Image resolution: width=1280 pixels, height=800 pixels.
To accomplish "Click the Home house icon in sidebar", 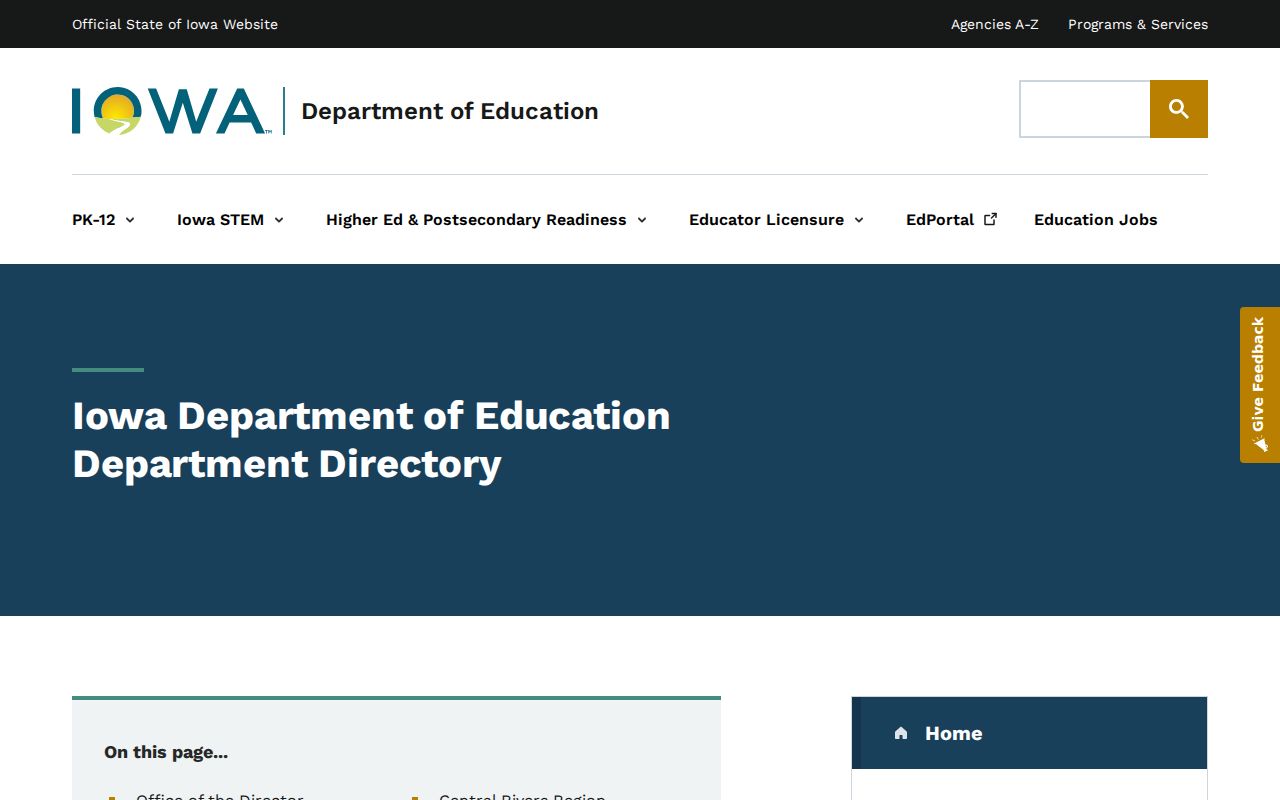I will 901,733.
